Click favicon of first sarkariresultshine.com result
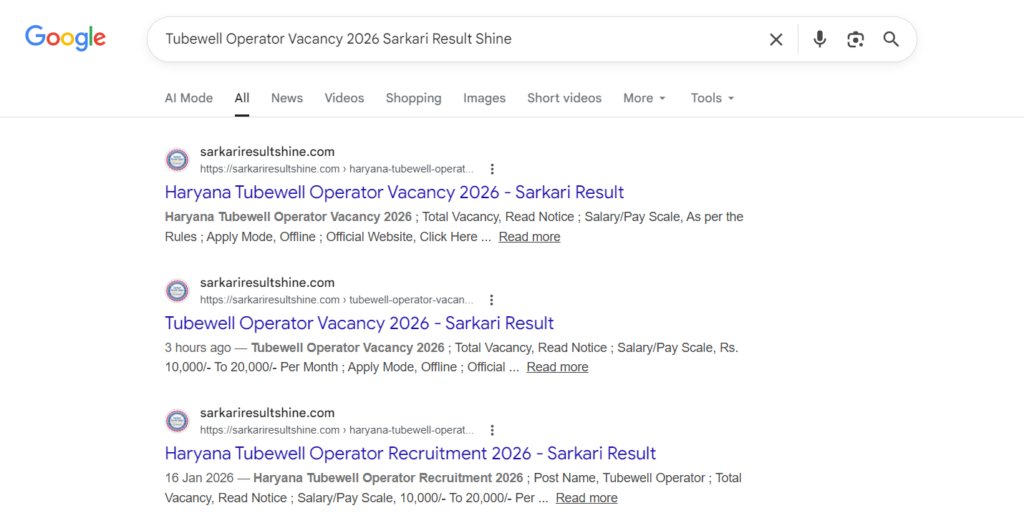 pos(177,160)
